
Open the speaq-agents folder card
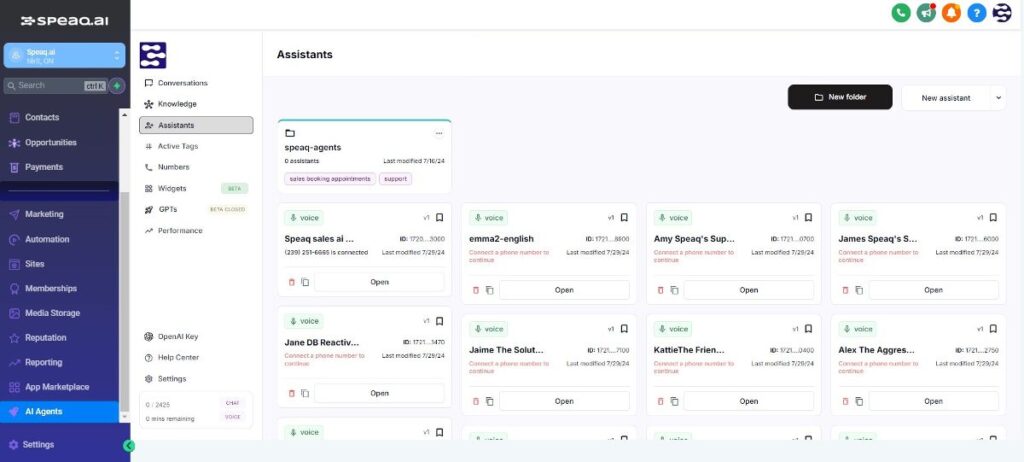coord(364,156)
